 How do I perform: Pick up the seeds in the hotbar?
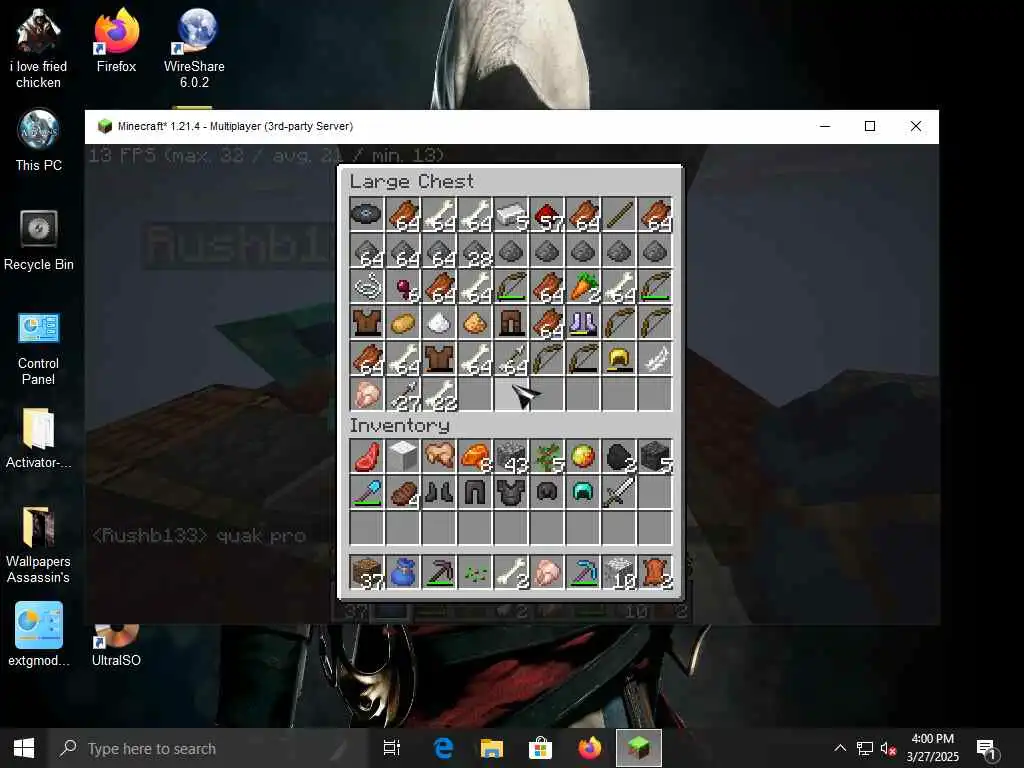(x=475, y=573)
